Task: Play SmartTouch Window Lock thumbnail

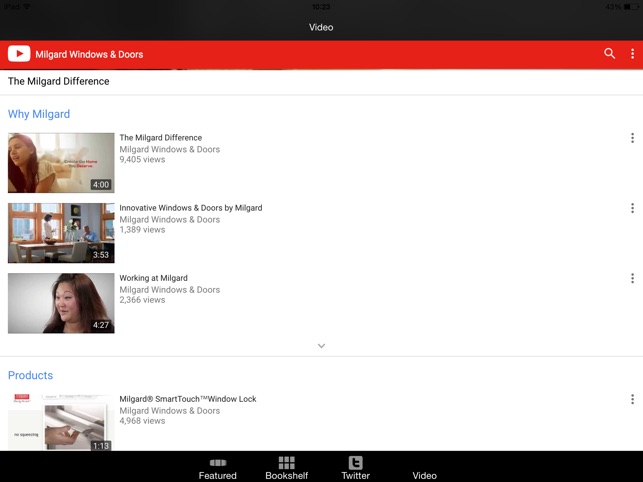Action: 61,422
